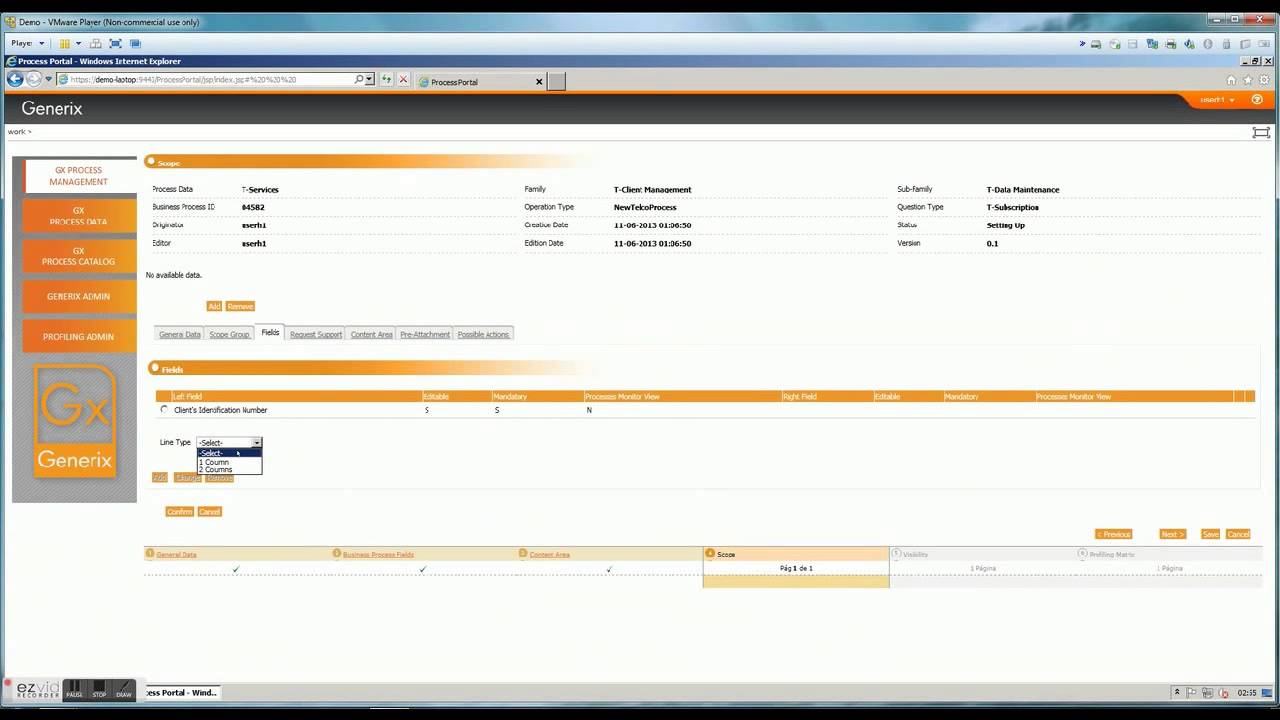Screen dimensions: 1280x720
Task: Go to the Next wizard page
Action: 1172,534
